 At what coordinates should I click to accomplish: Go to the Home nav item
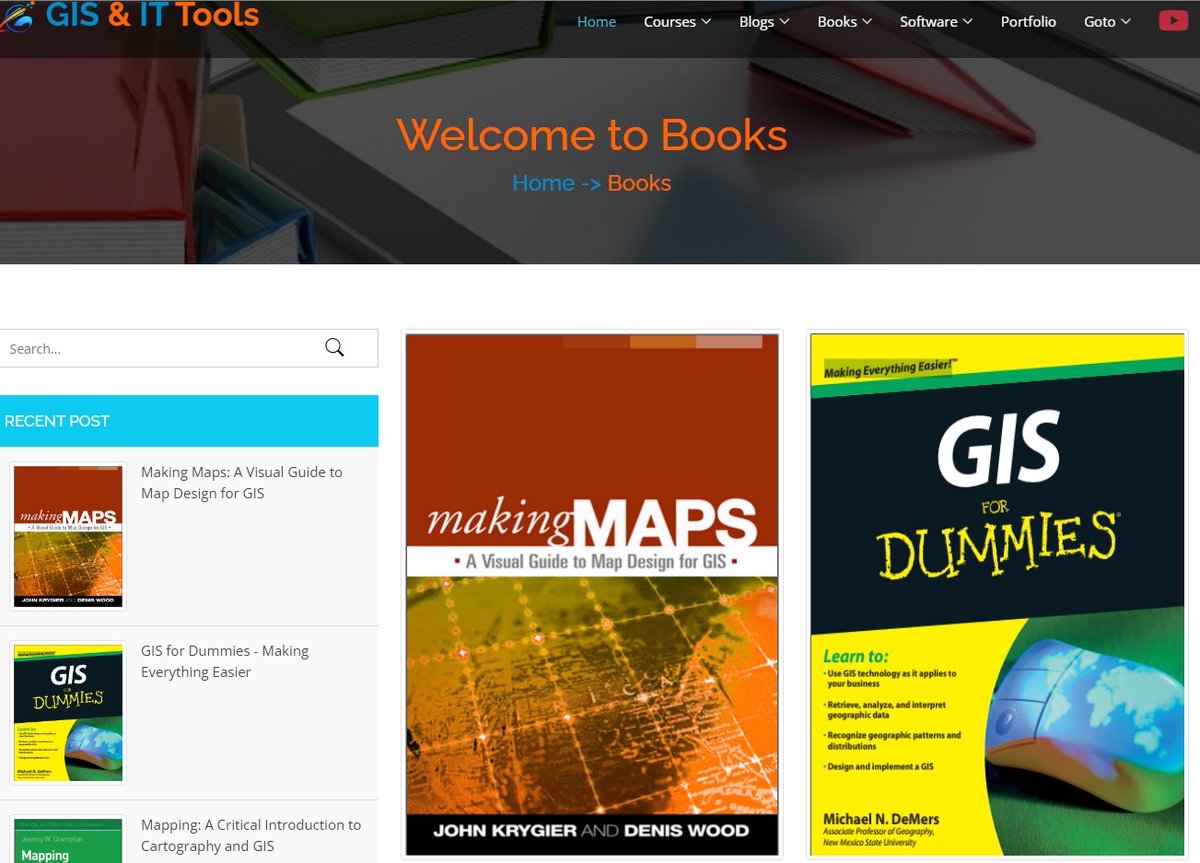(597, 22)
